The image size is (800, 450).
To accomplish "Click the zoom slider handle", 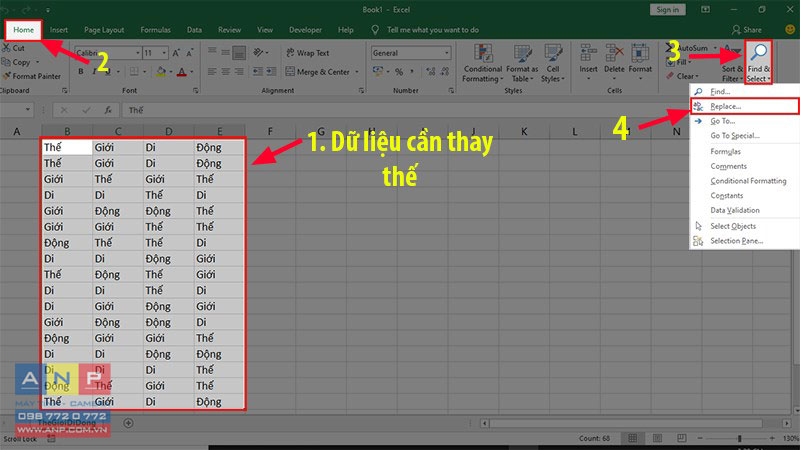I will (739, 438).
